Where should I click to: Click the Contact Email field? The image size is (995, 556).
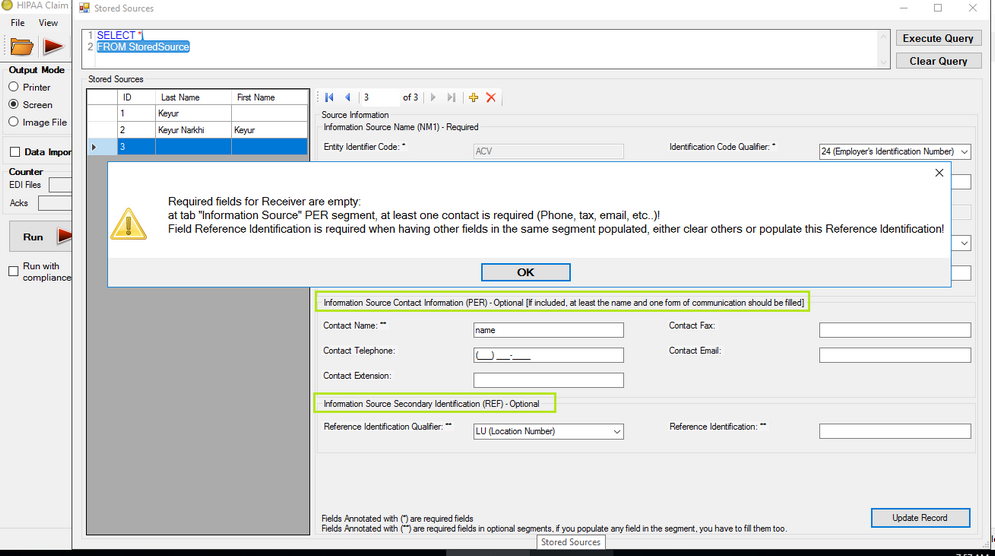pos(895,355)
